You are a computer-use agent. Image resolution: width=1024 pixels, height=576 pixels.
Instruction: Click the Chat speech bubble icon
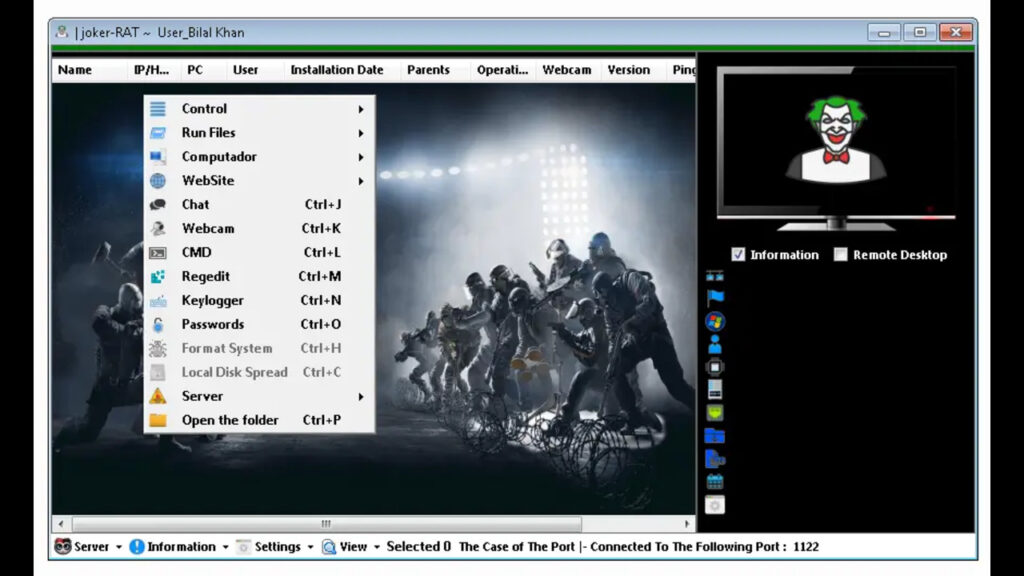pyautogui.click(x=157, y=204)
